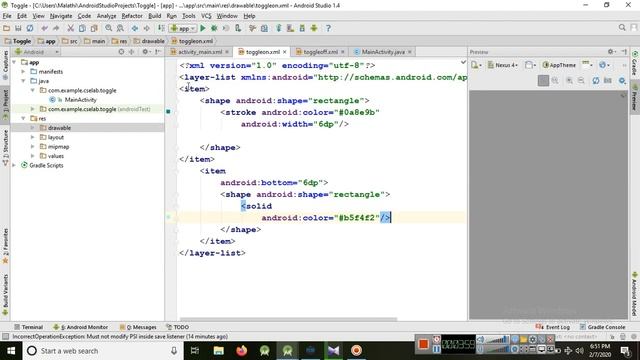Viewport: 640px width, 360px height.
Task: Select the drawable folder in the tree
Action: (59, 128)
